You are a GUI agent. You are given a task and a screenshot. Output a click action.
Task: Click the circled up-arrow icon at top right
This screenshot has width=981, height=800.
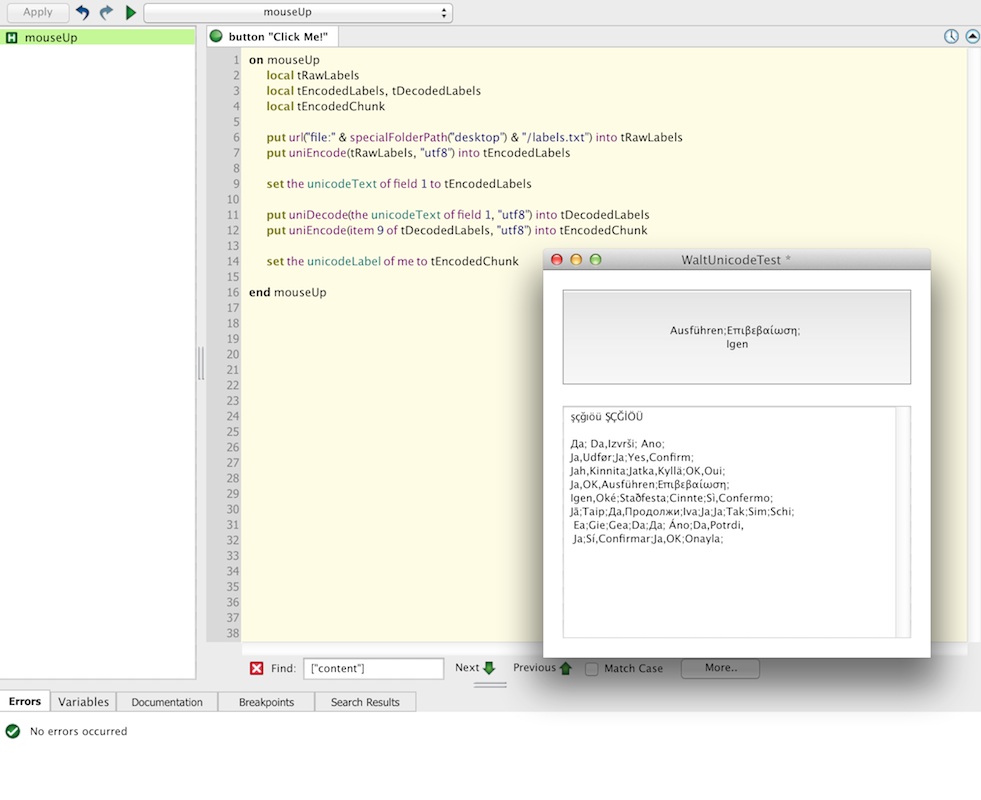coord(972,36)
